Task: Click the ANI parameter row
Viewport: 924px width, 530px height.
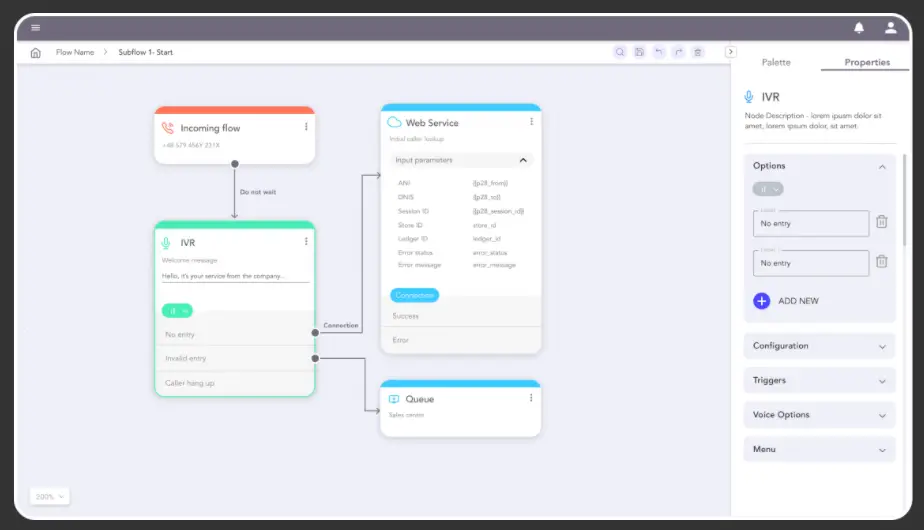Action: [x=461, y=183]
